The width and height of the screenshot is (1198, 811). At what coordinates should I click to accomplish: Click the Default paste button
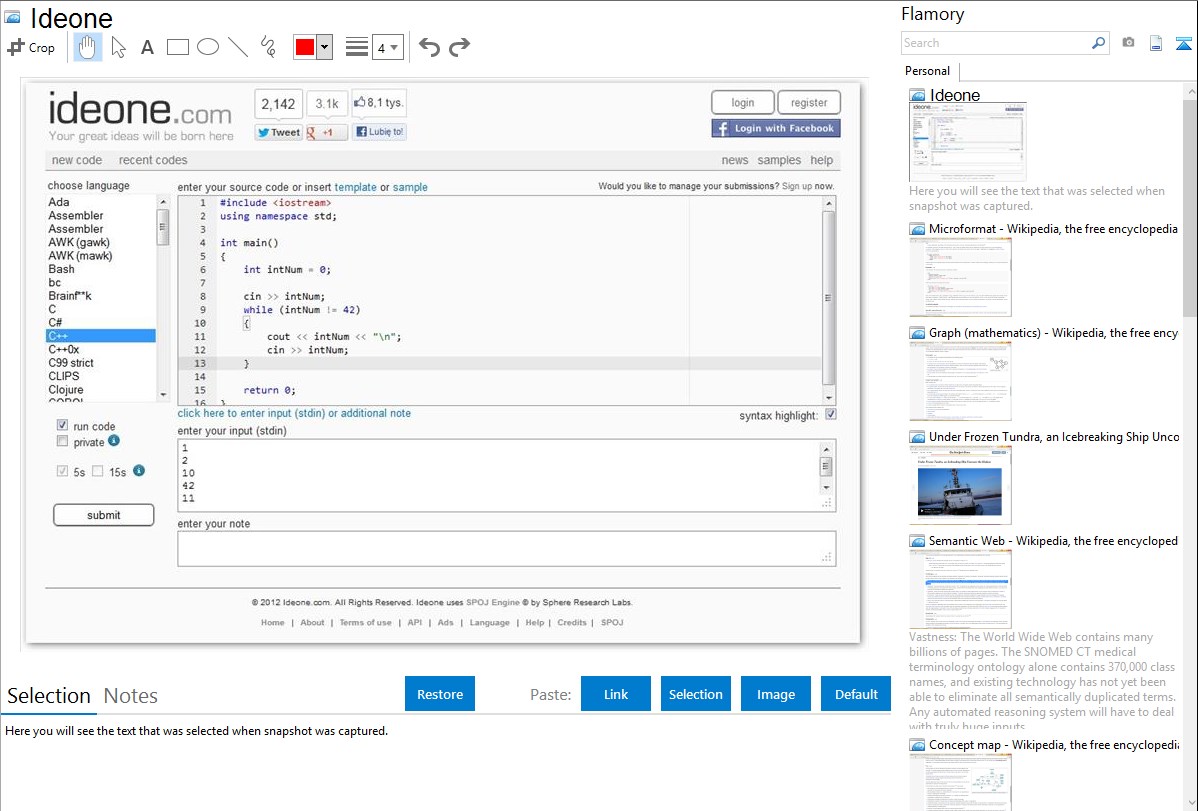pos(856,694)
